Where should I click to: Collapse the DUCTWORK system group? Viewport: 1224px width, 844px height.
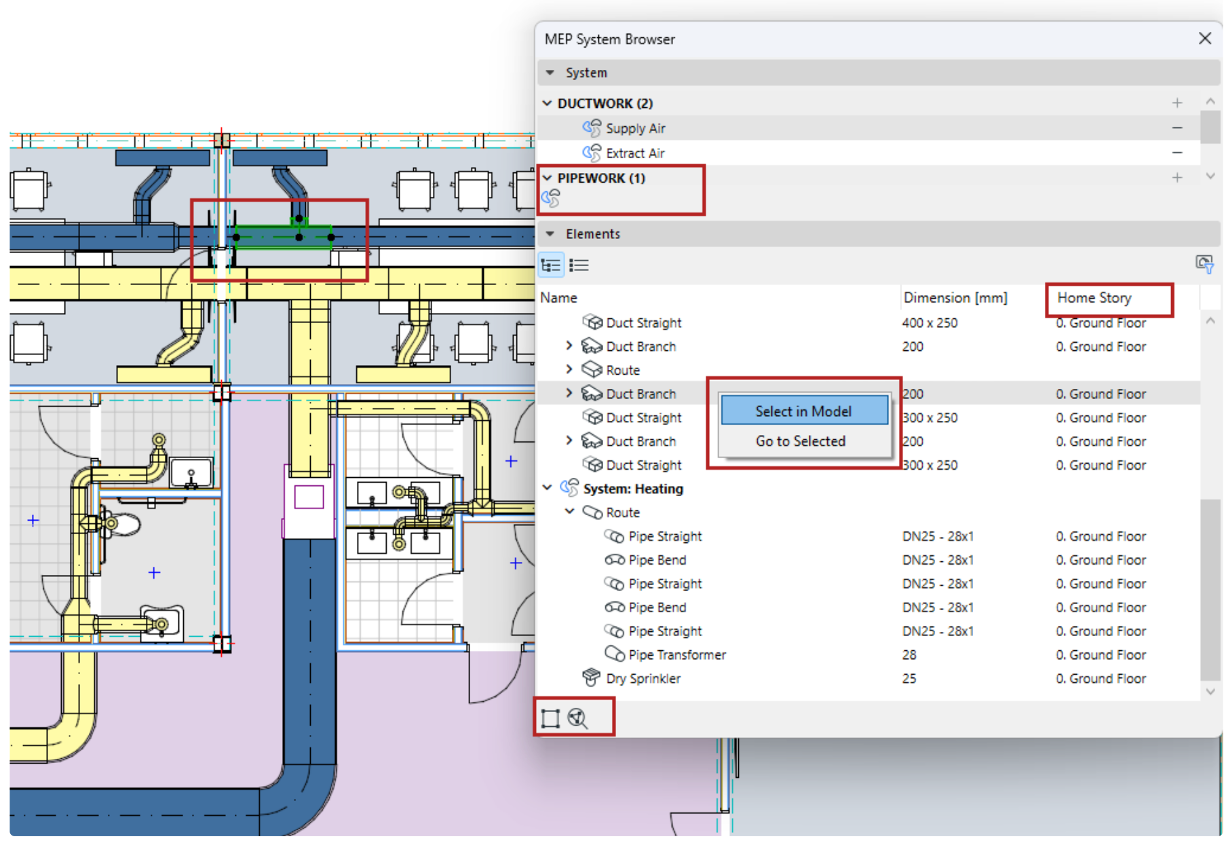[x=547, y=104]
